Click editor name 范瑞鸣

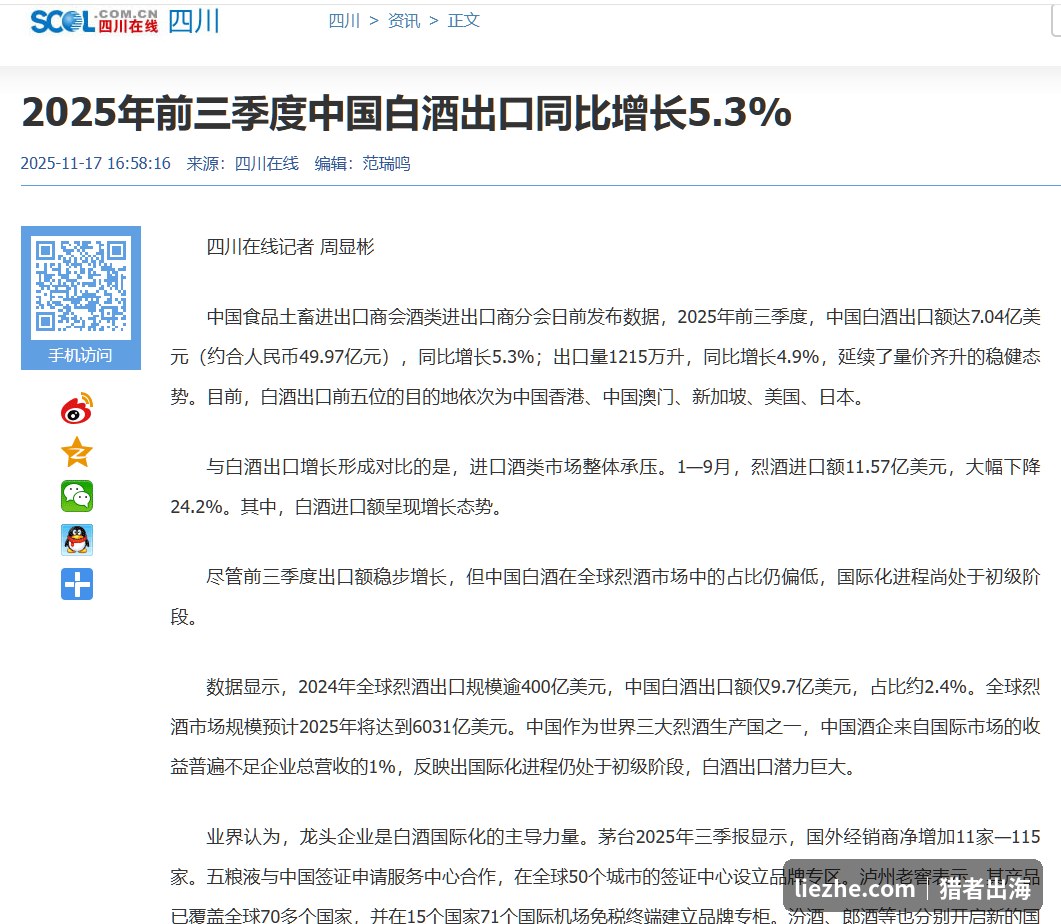coord(386,164)
